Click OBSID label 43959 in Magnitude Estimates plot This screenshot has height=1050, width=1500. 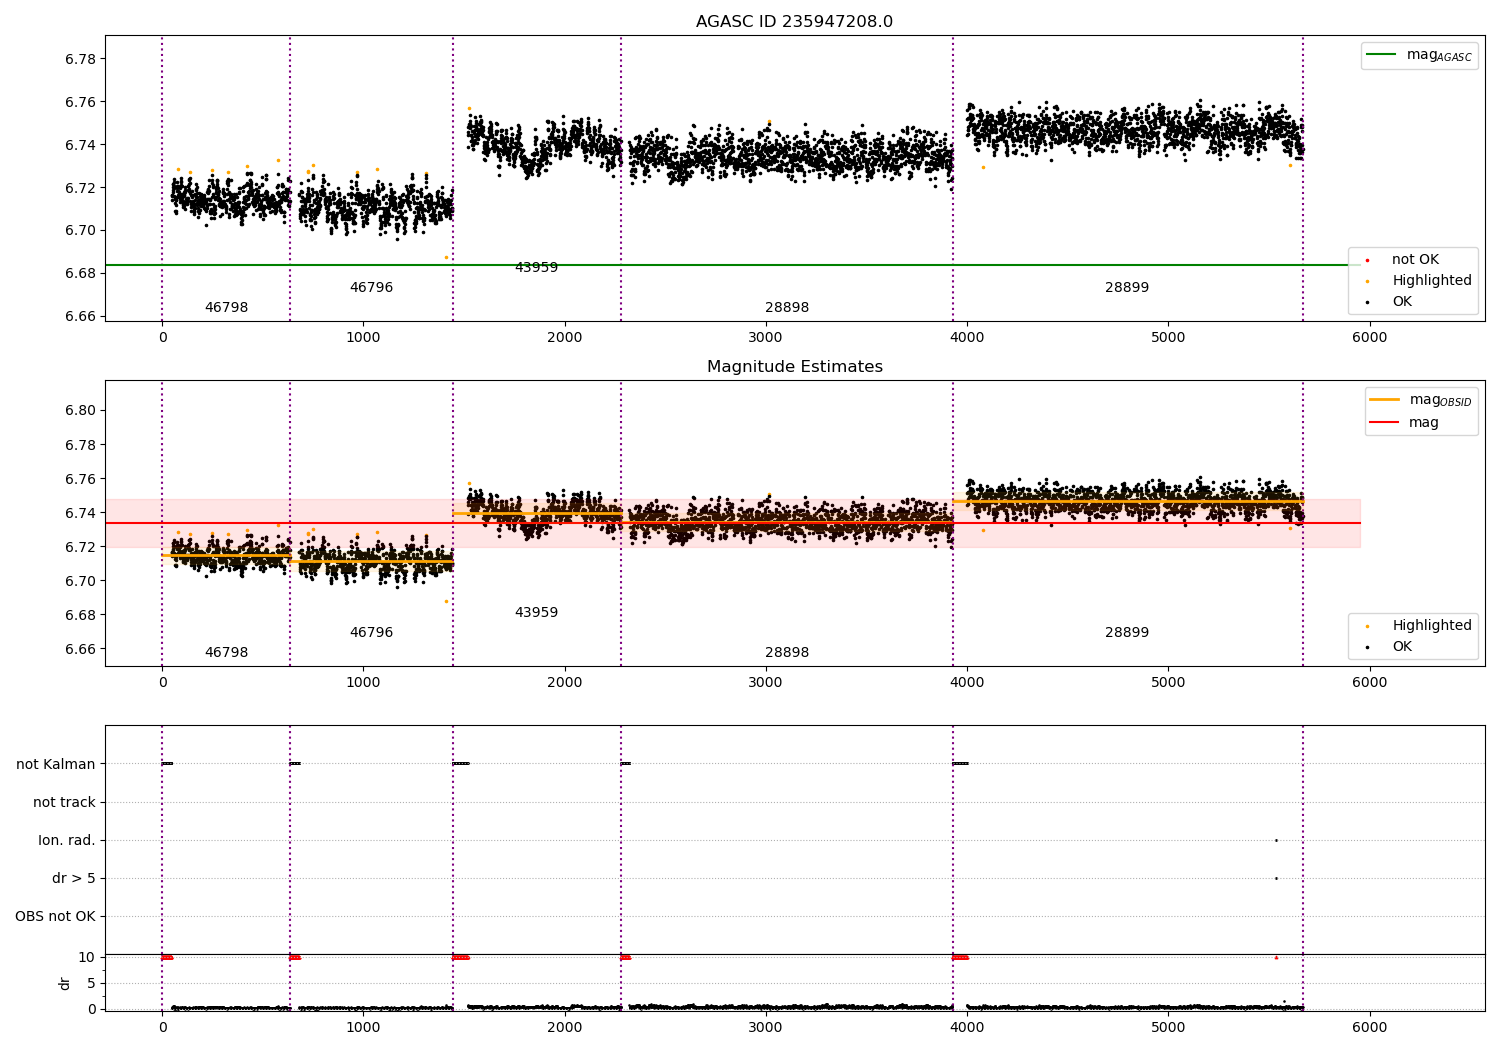coord(536,613)
